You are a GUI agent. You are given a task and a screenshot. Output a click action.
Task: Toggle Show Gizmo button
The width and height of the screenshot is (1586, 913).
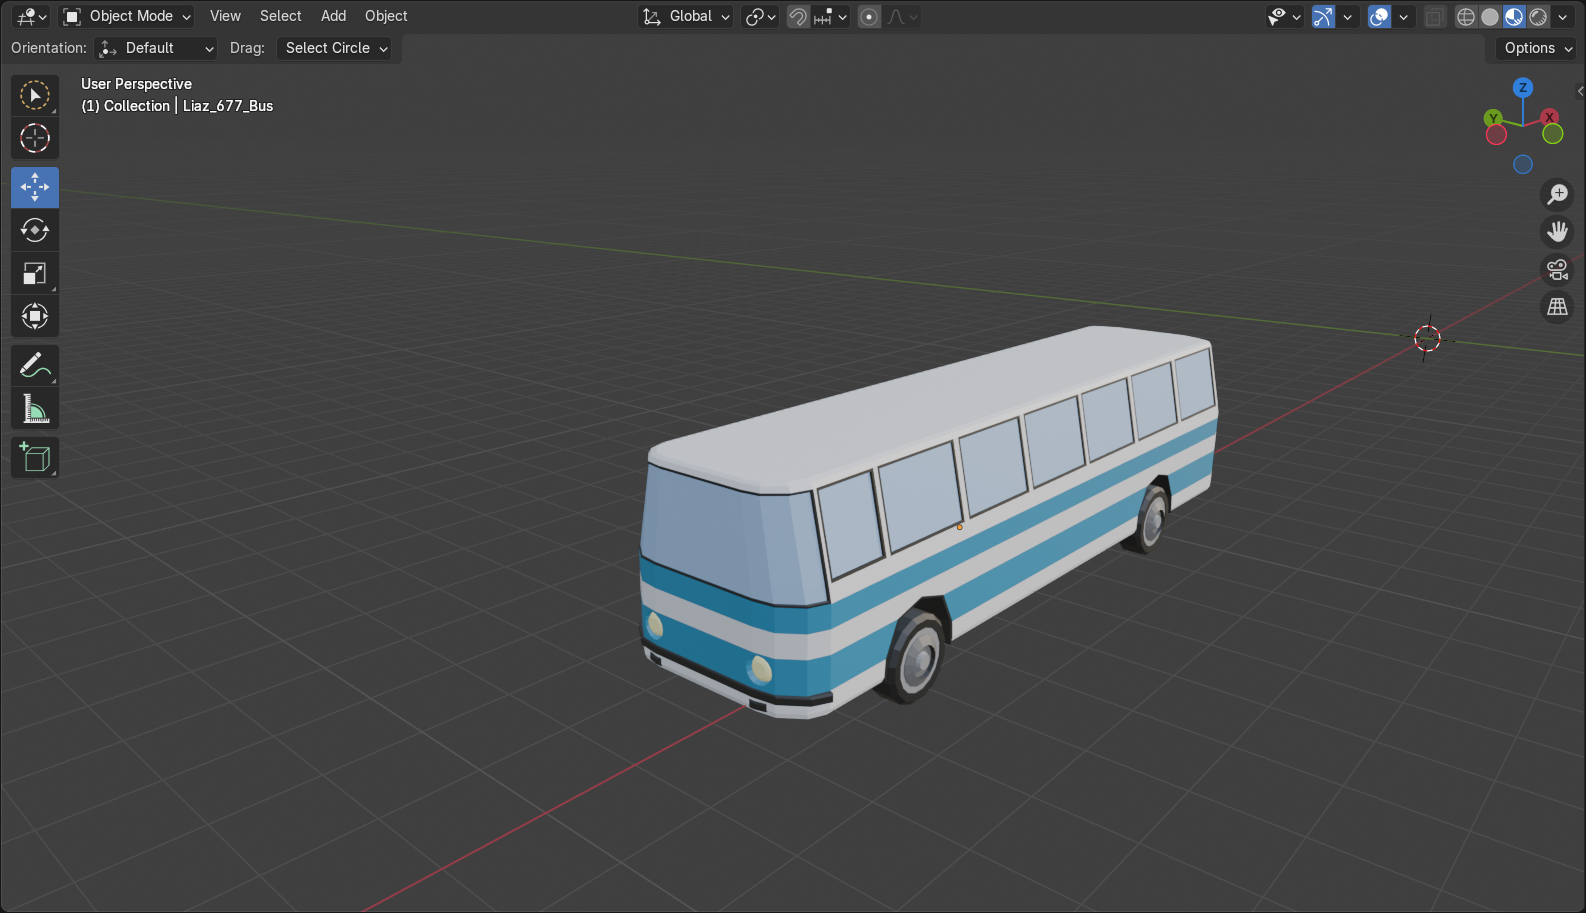click(1323, 17)
